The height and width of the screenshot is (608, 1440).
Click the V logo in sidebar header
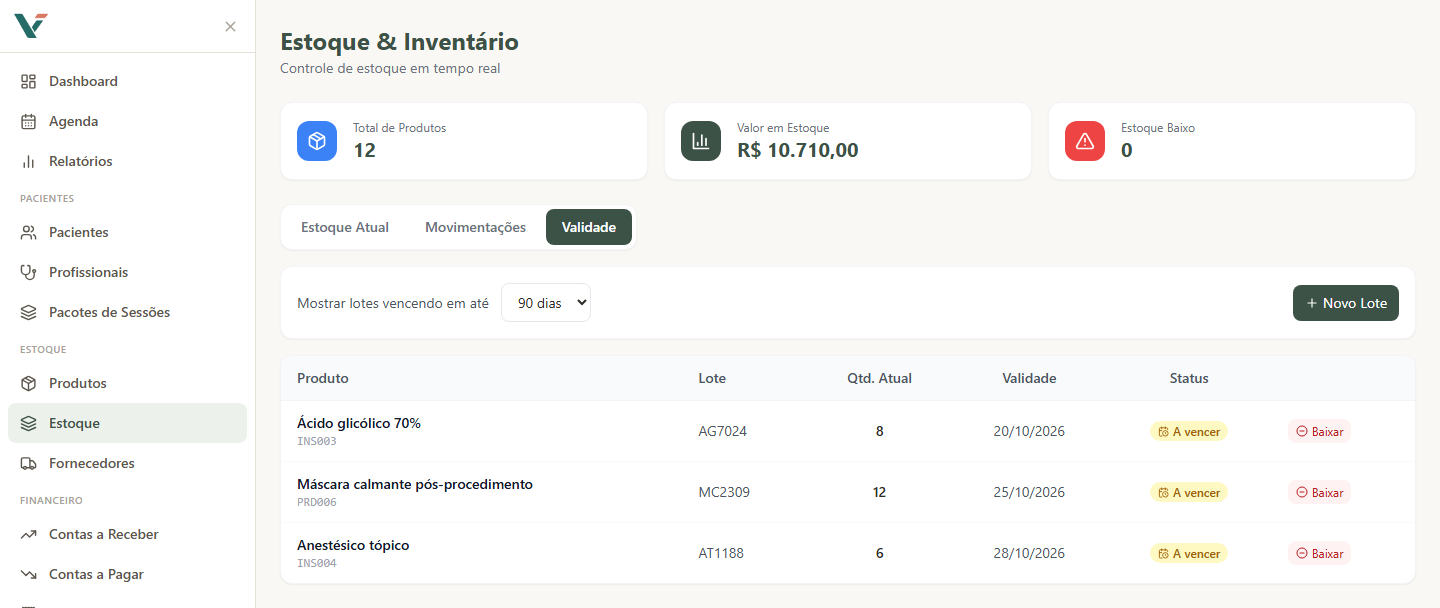[x=31, y=26]
